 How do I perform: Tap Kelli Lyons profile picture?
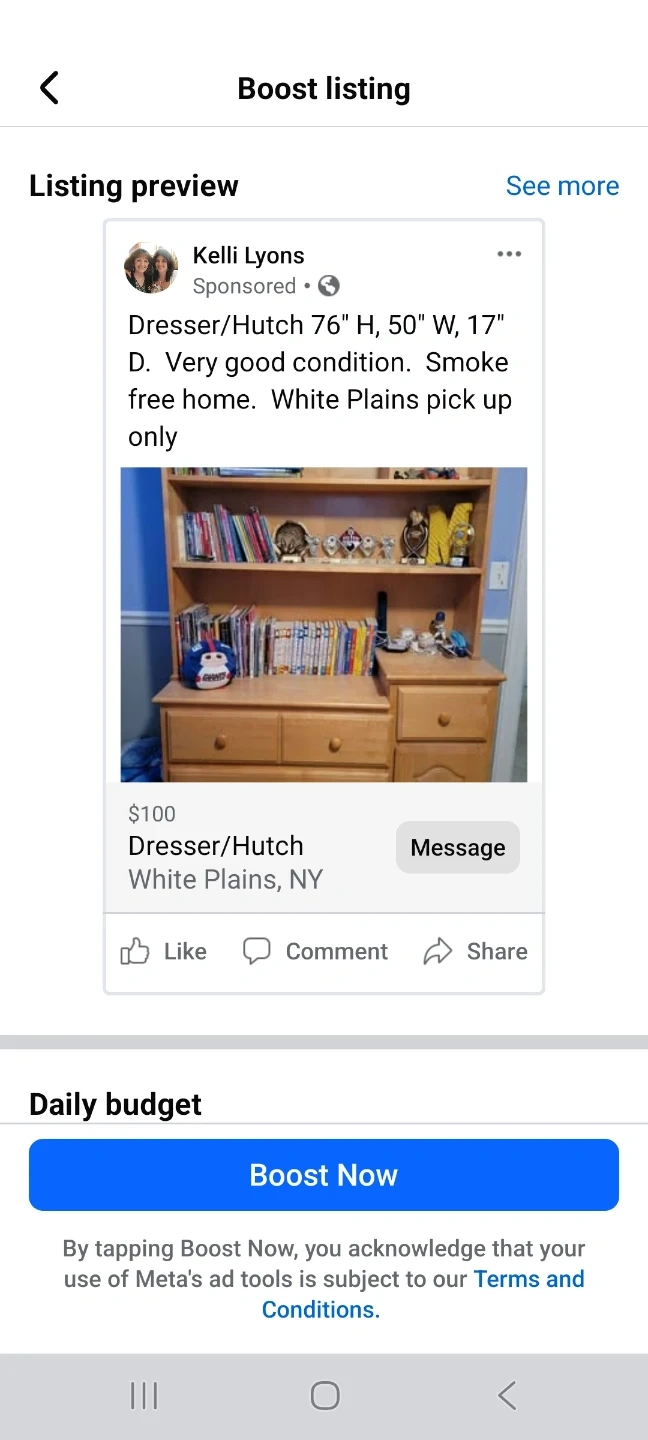point(151,267)
